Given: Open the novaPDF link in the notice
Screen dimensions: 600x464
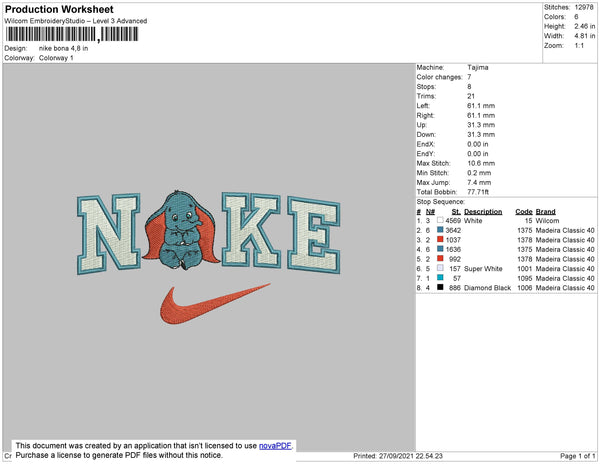Looking at the screenshot, I should click(275, 446).
